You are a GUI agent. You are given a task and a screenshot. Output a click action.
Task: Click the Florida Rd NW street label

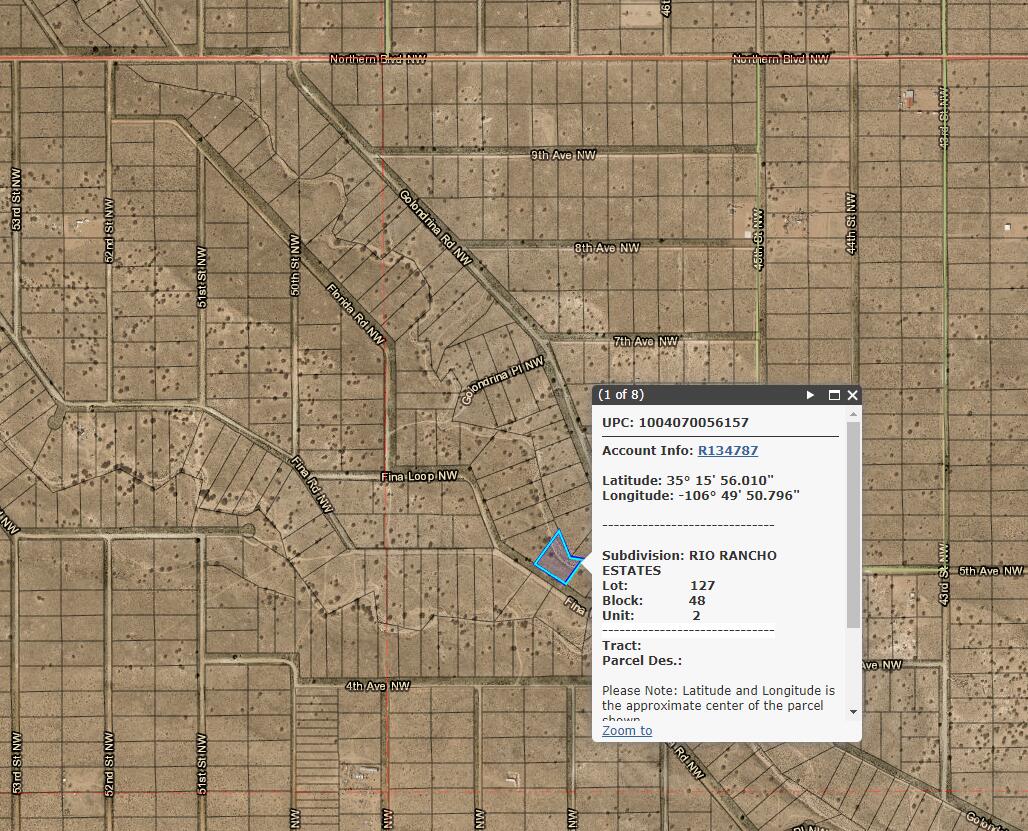(x=355, y=314)
